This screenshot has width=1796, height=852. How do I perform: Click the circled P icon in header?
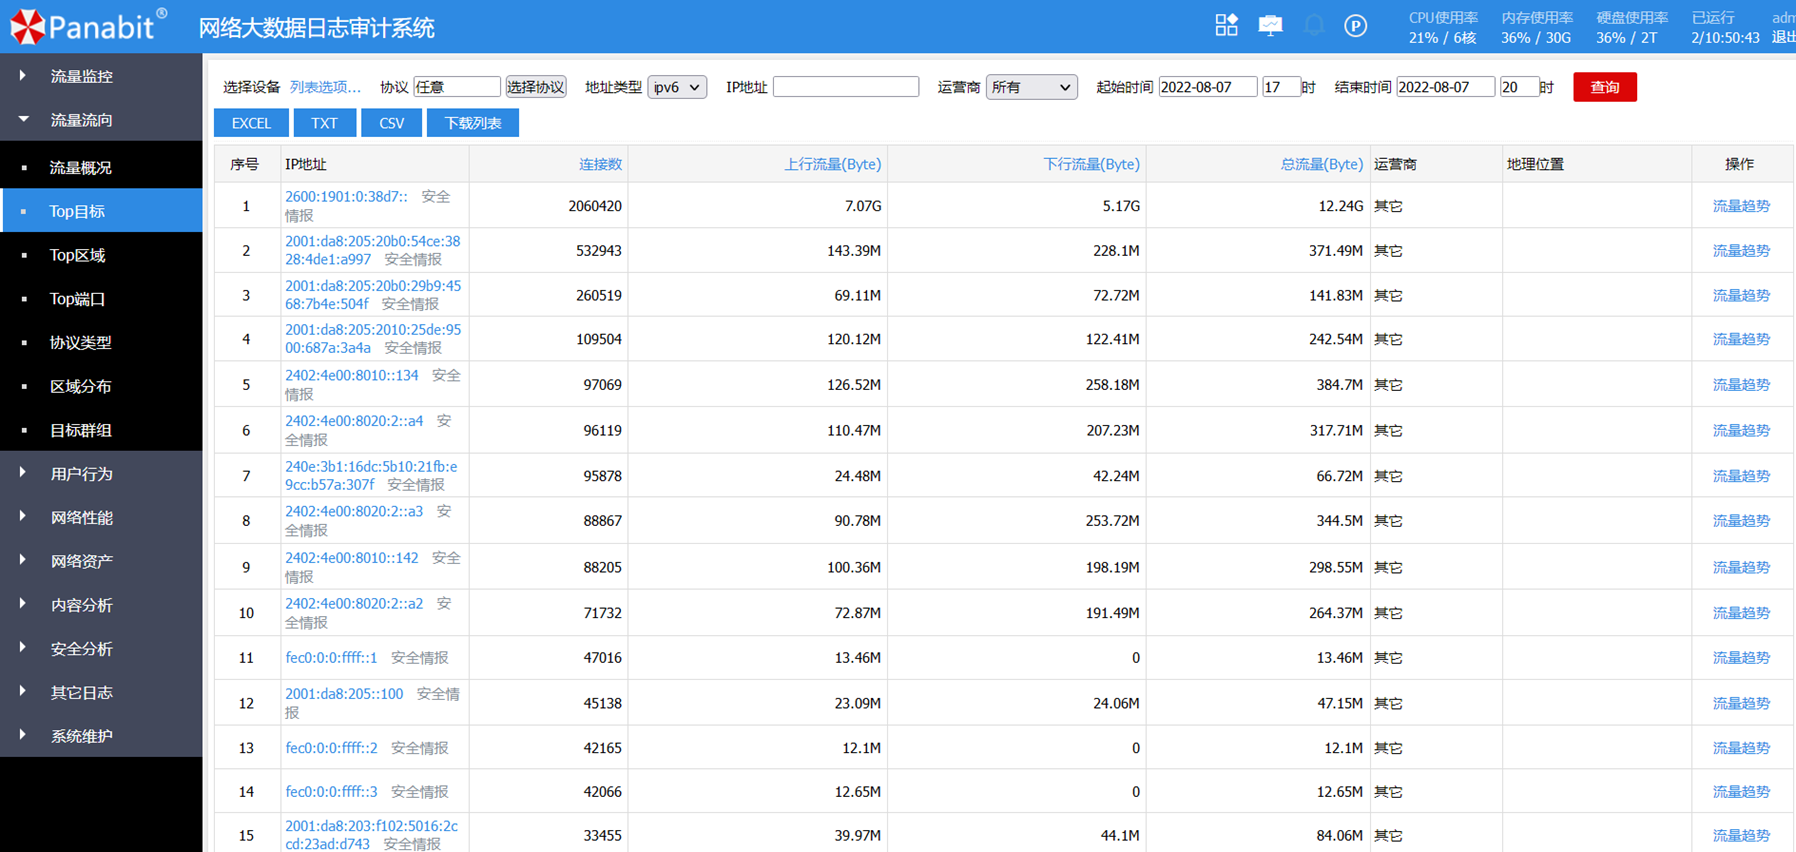(x=1355, y=26)
